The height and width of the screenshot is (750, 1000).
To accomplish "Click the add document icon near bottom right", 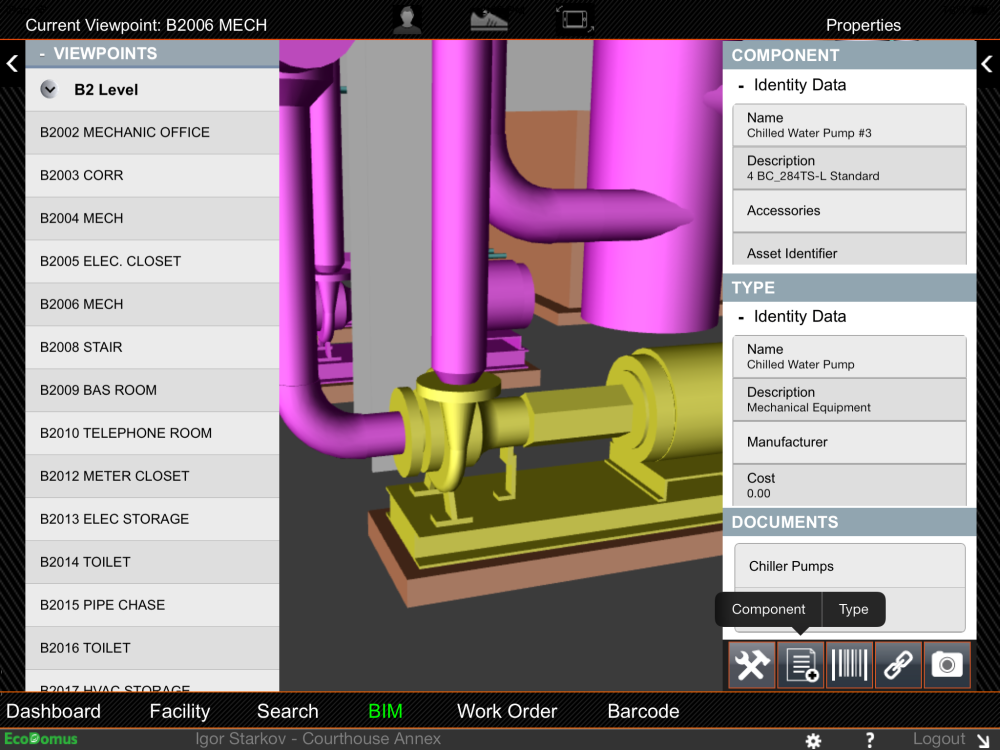I will click(x=800, y=664).
